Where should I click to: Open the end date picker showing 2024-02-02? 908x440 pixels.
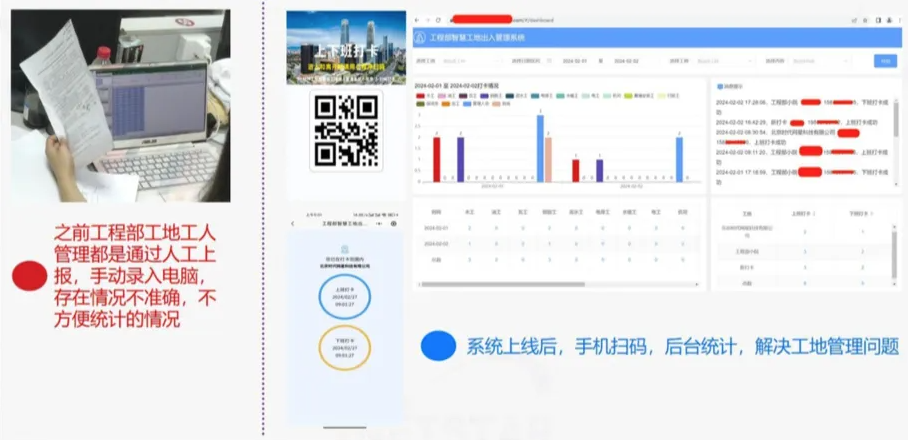pos(628,61)
